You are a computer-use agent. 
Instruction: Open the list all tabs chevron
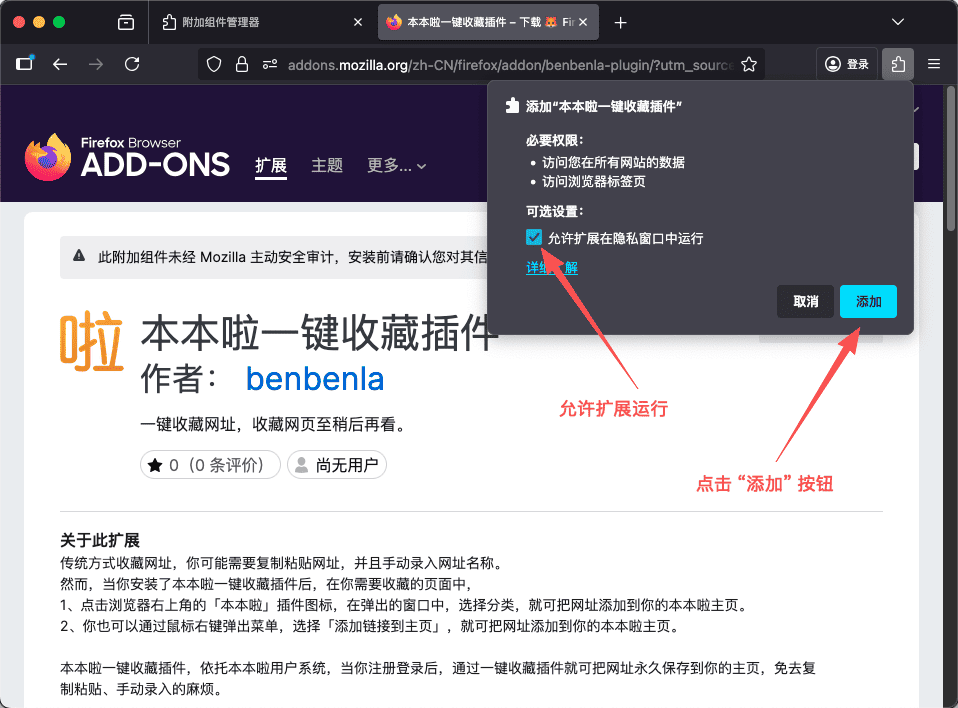(x=898, y=22)
